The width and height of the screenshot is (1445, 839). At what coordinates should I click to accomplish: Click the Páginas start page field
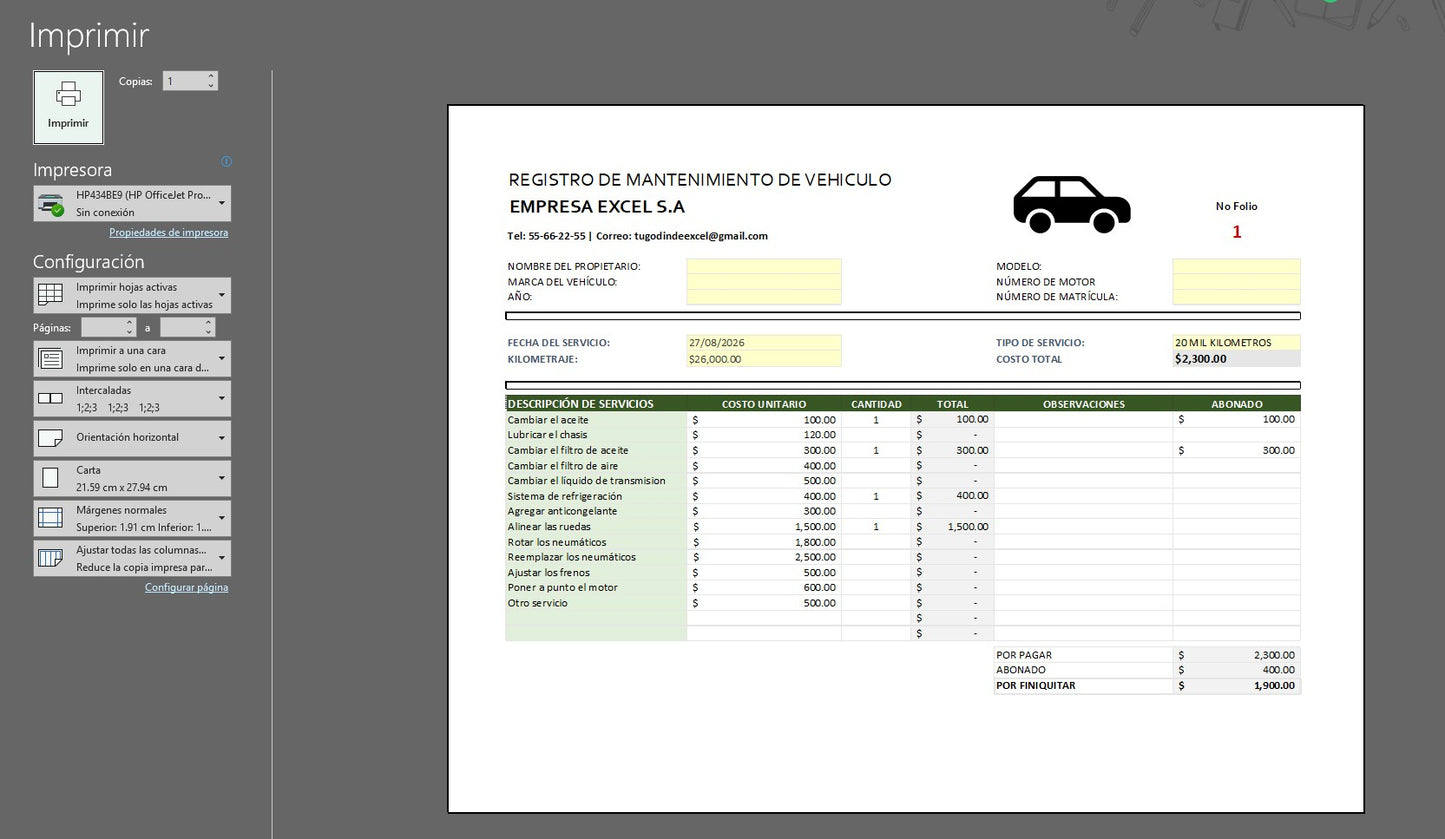(103, 327)
